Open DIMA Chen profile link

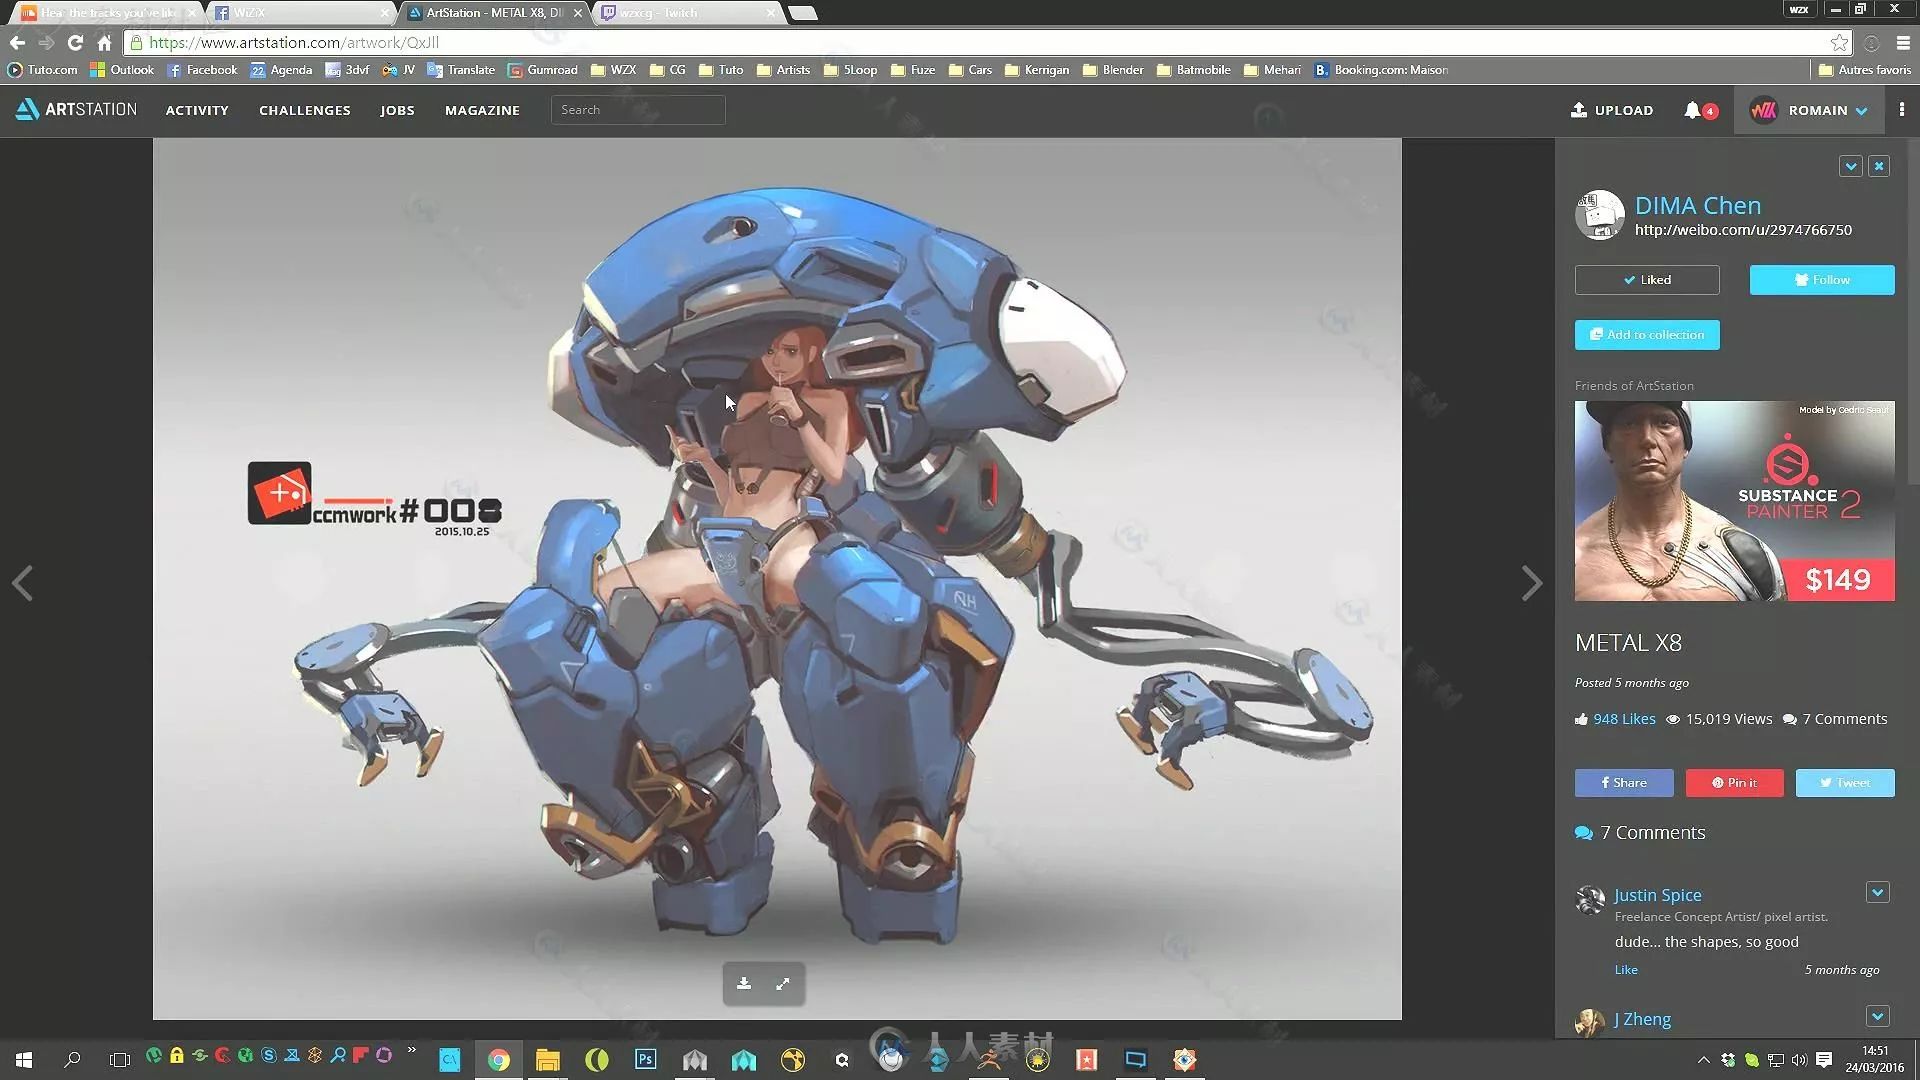[1698, 205]
